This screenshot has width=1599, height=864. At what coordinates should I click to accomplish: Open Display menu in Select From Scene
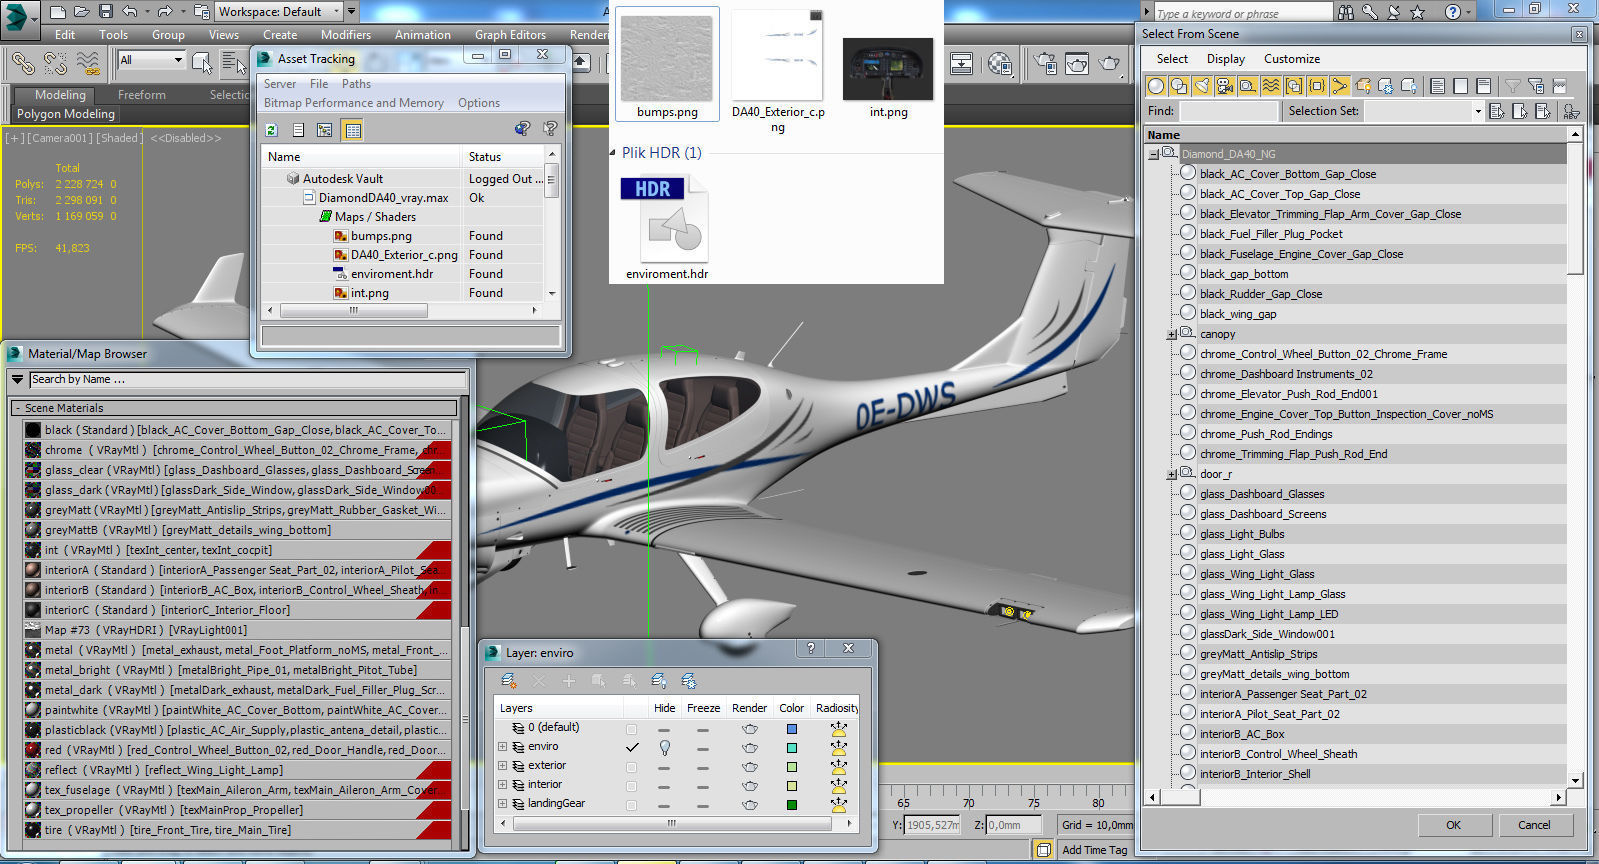pyautogui.click(x=1226, y=59)
